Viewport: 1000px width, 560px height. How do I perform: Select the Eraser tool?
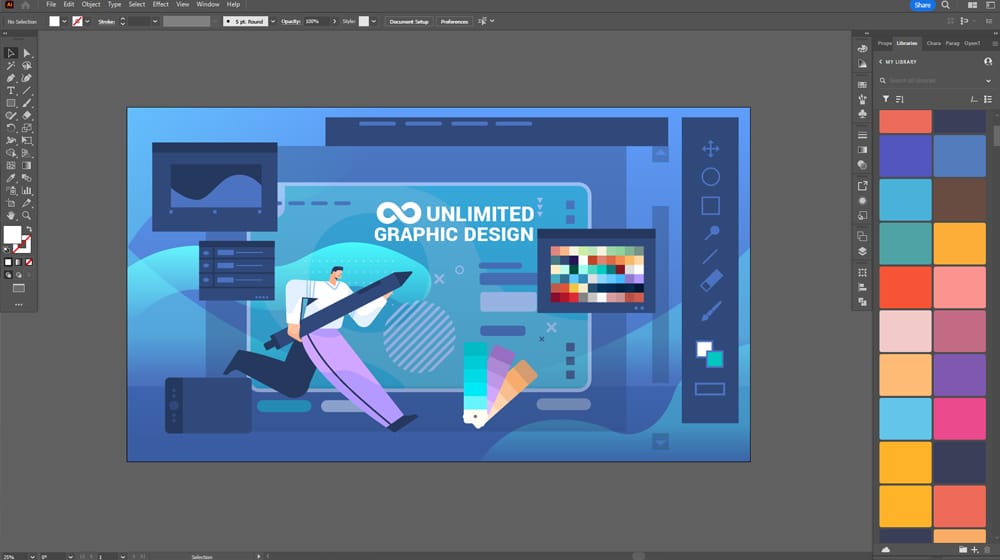(27, 115)
